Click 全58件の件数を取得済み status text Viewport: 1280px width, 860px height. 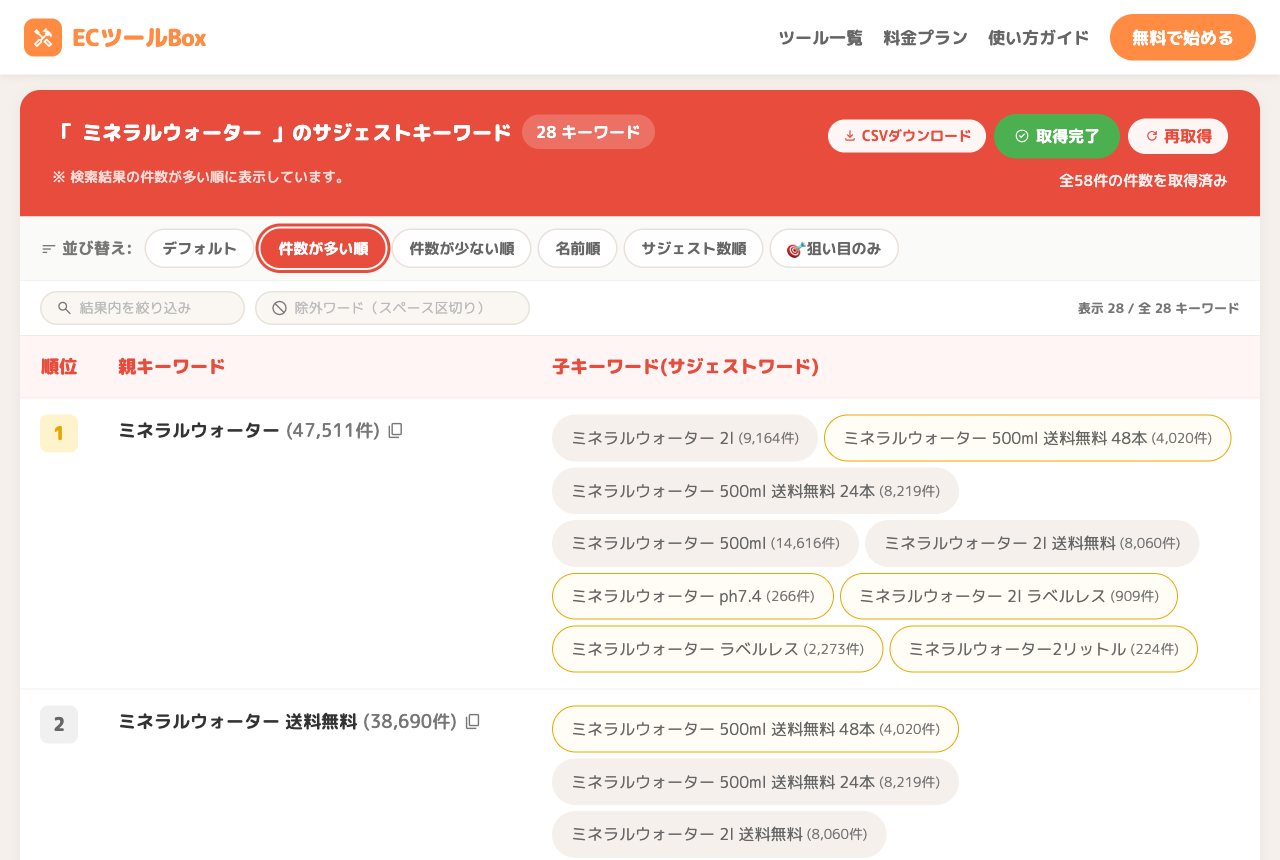[1143, 181]
